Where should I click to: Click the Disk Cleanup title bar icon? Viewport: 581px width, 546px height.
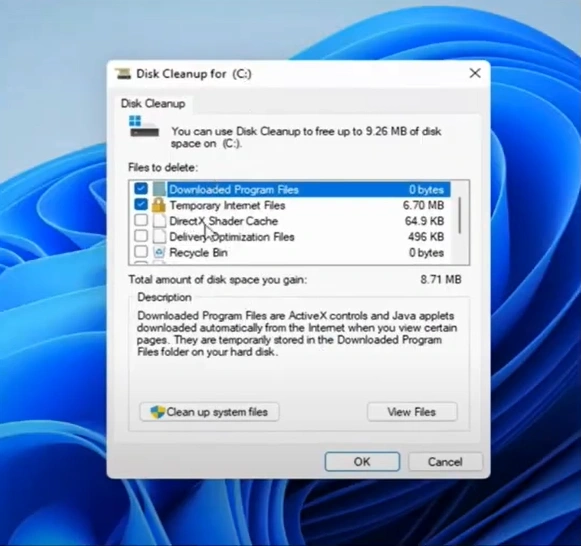point(123,73)
